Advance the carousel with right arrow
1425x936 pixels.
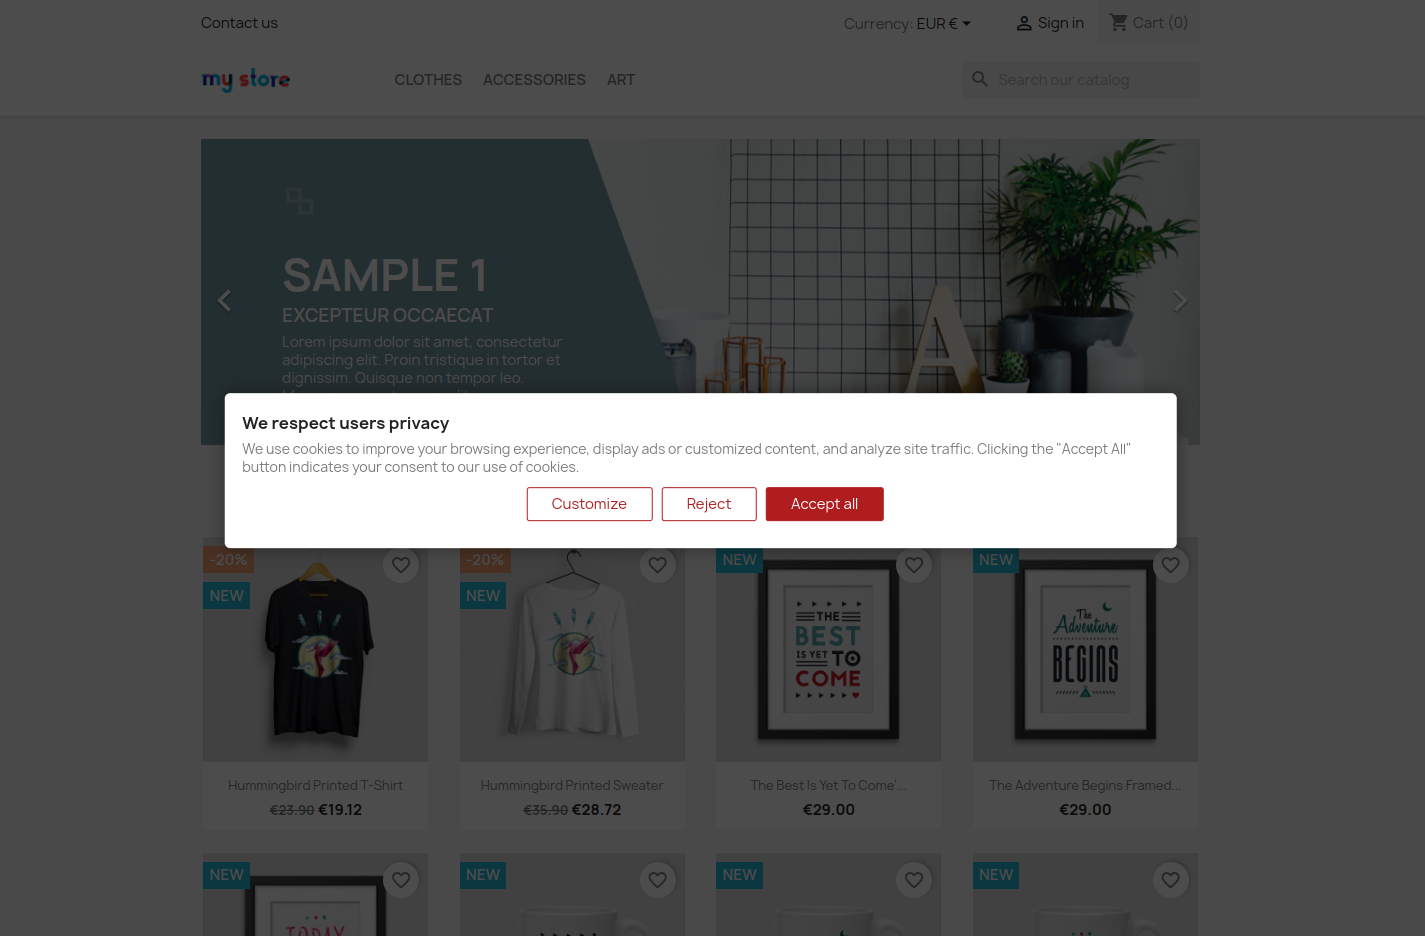(x=1180, y=300)
